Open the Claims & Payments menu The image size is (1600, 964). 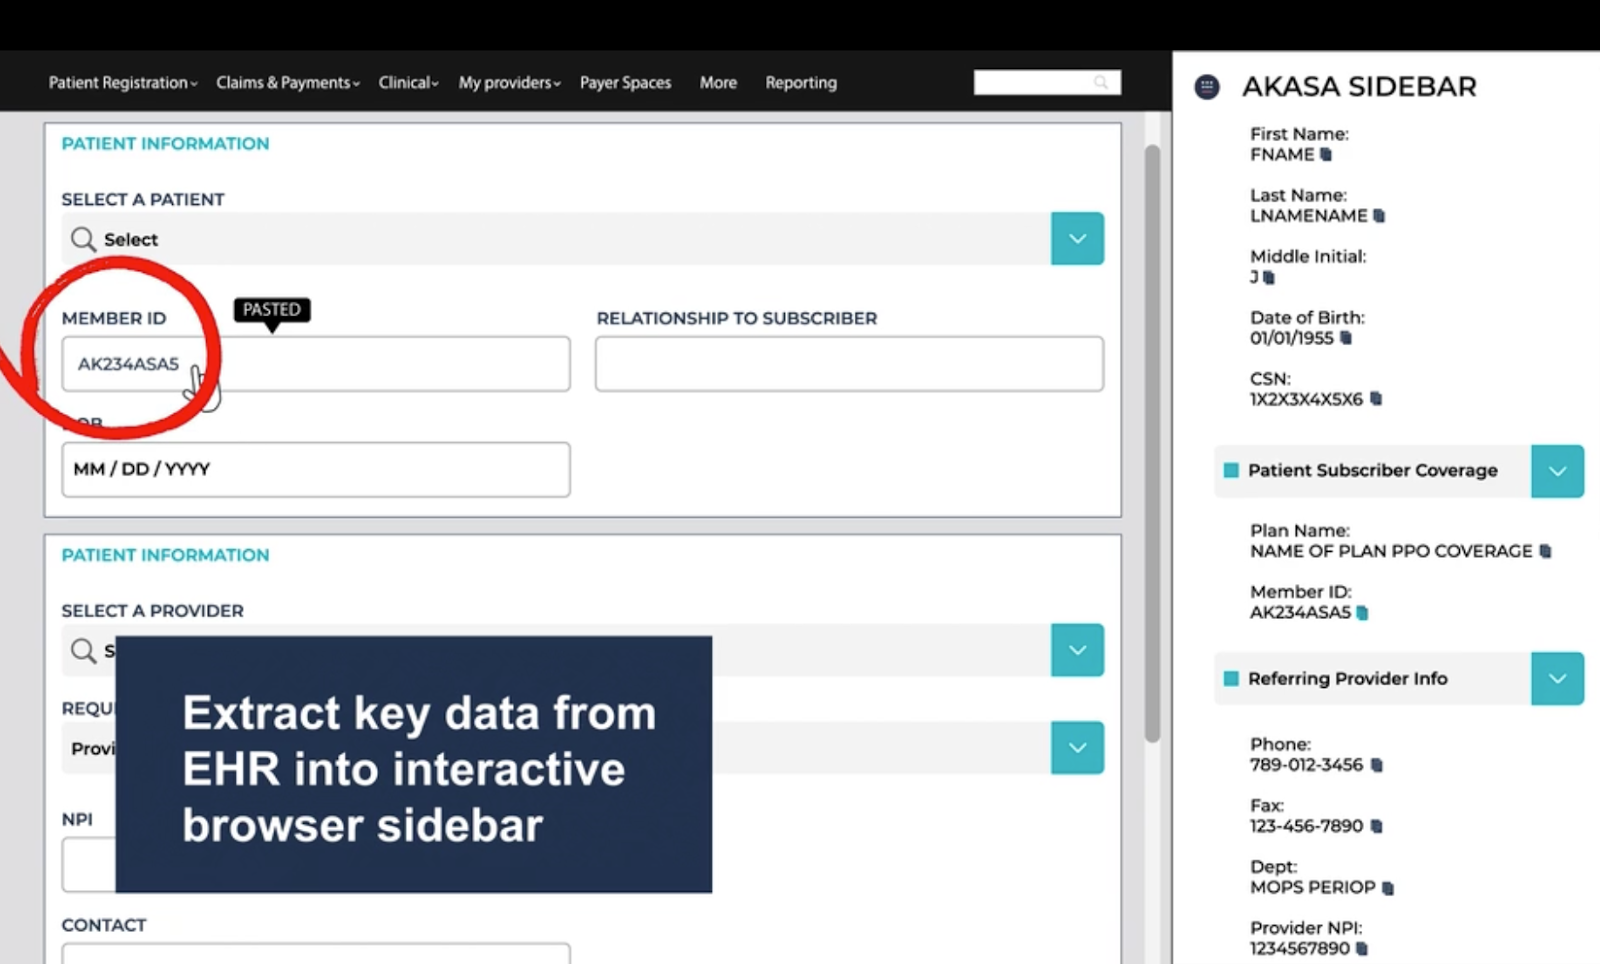(288, 83)
